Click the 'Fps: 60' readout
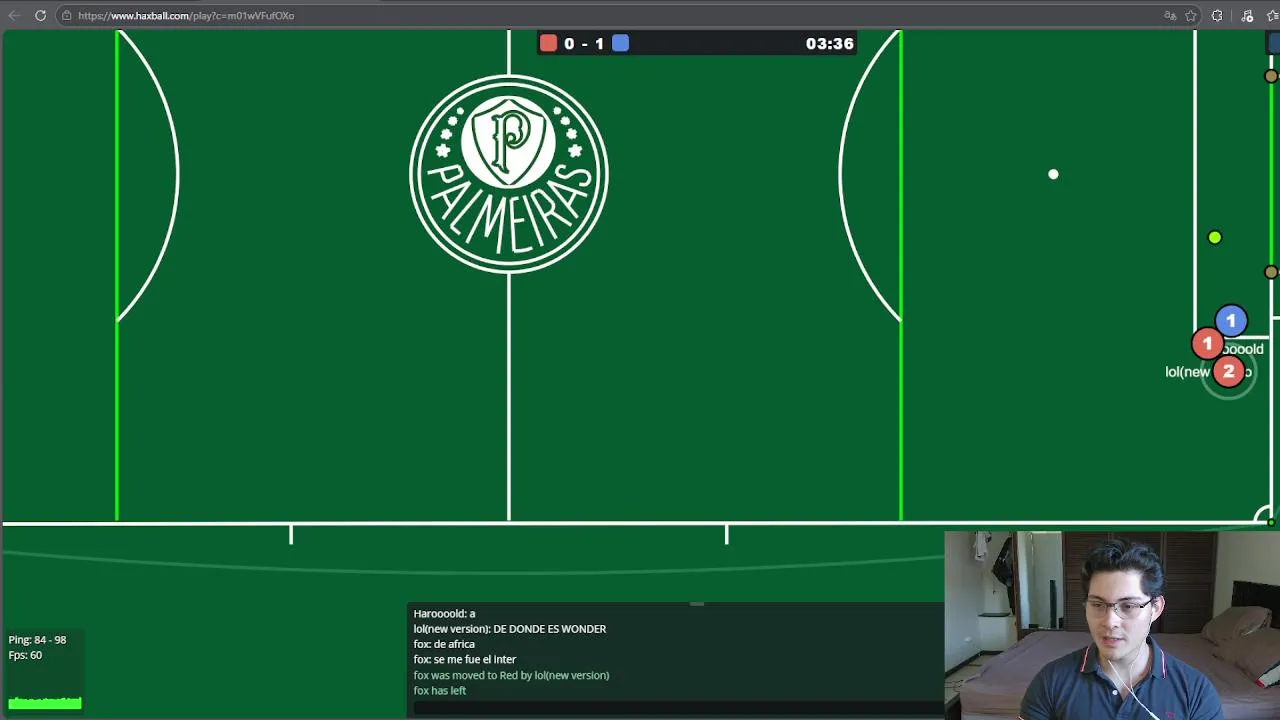The height and width of the screenshot is (720, 1280). (25, 655)
